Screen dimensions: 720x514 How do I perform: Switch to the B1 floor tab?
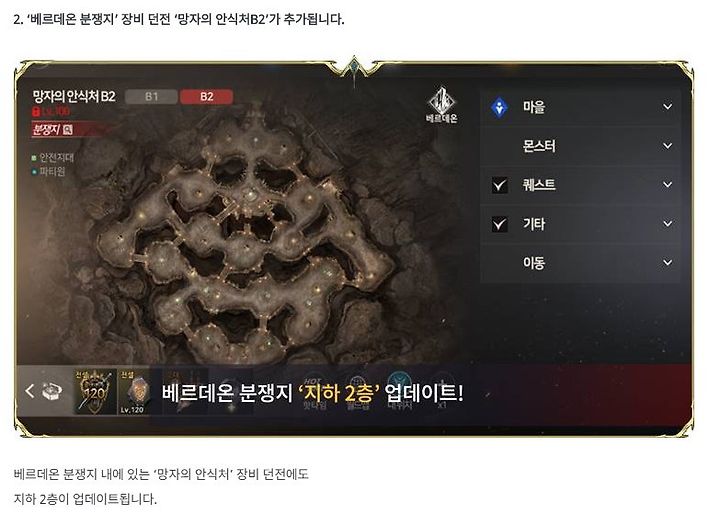(152, 96)
